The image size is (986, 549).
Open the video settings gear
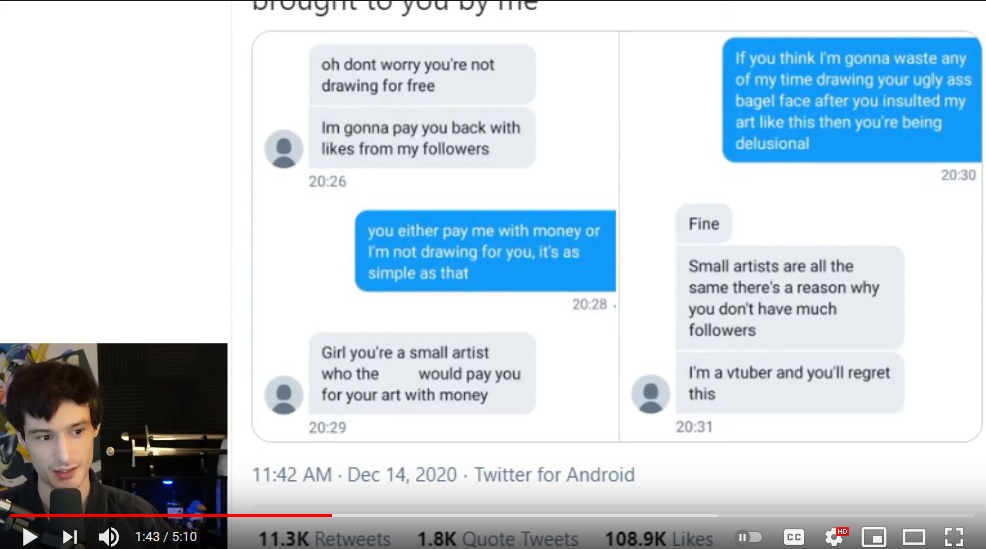click(x=836, y=536)
